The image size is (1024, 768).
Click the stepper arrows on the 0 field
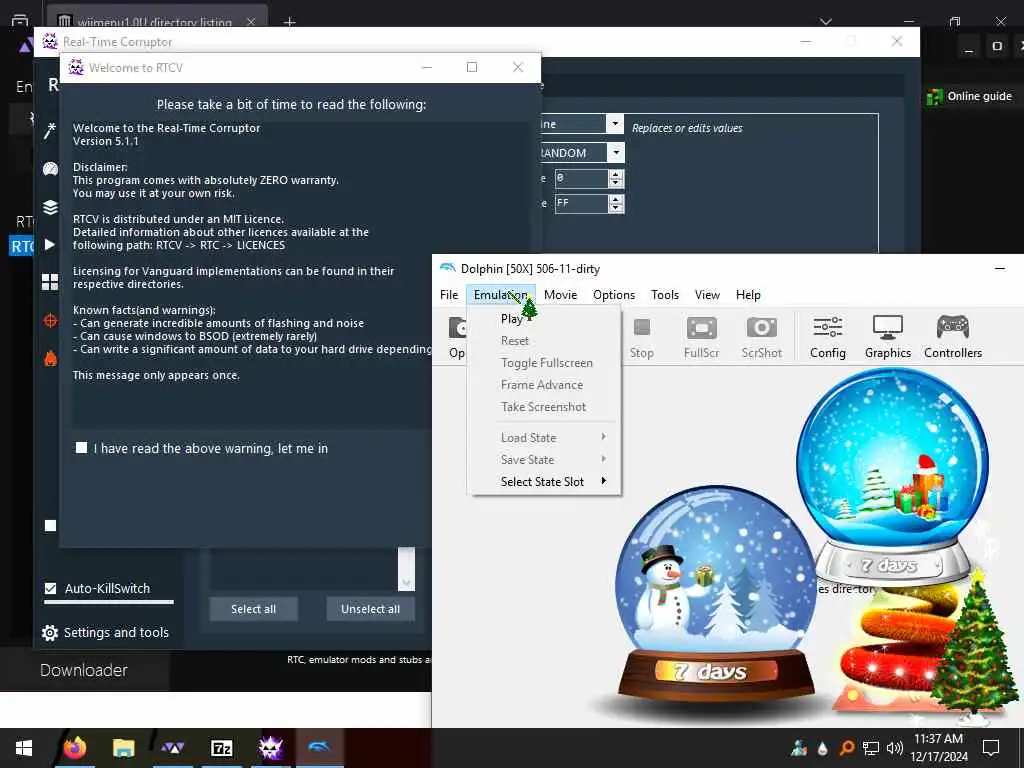[616, 178]
